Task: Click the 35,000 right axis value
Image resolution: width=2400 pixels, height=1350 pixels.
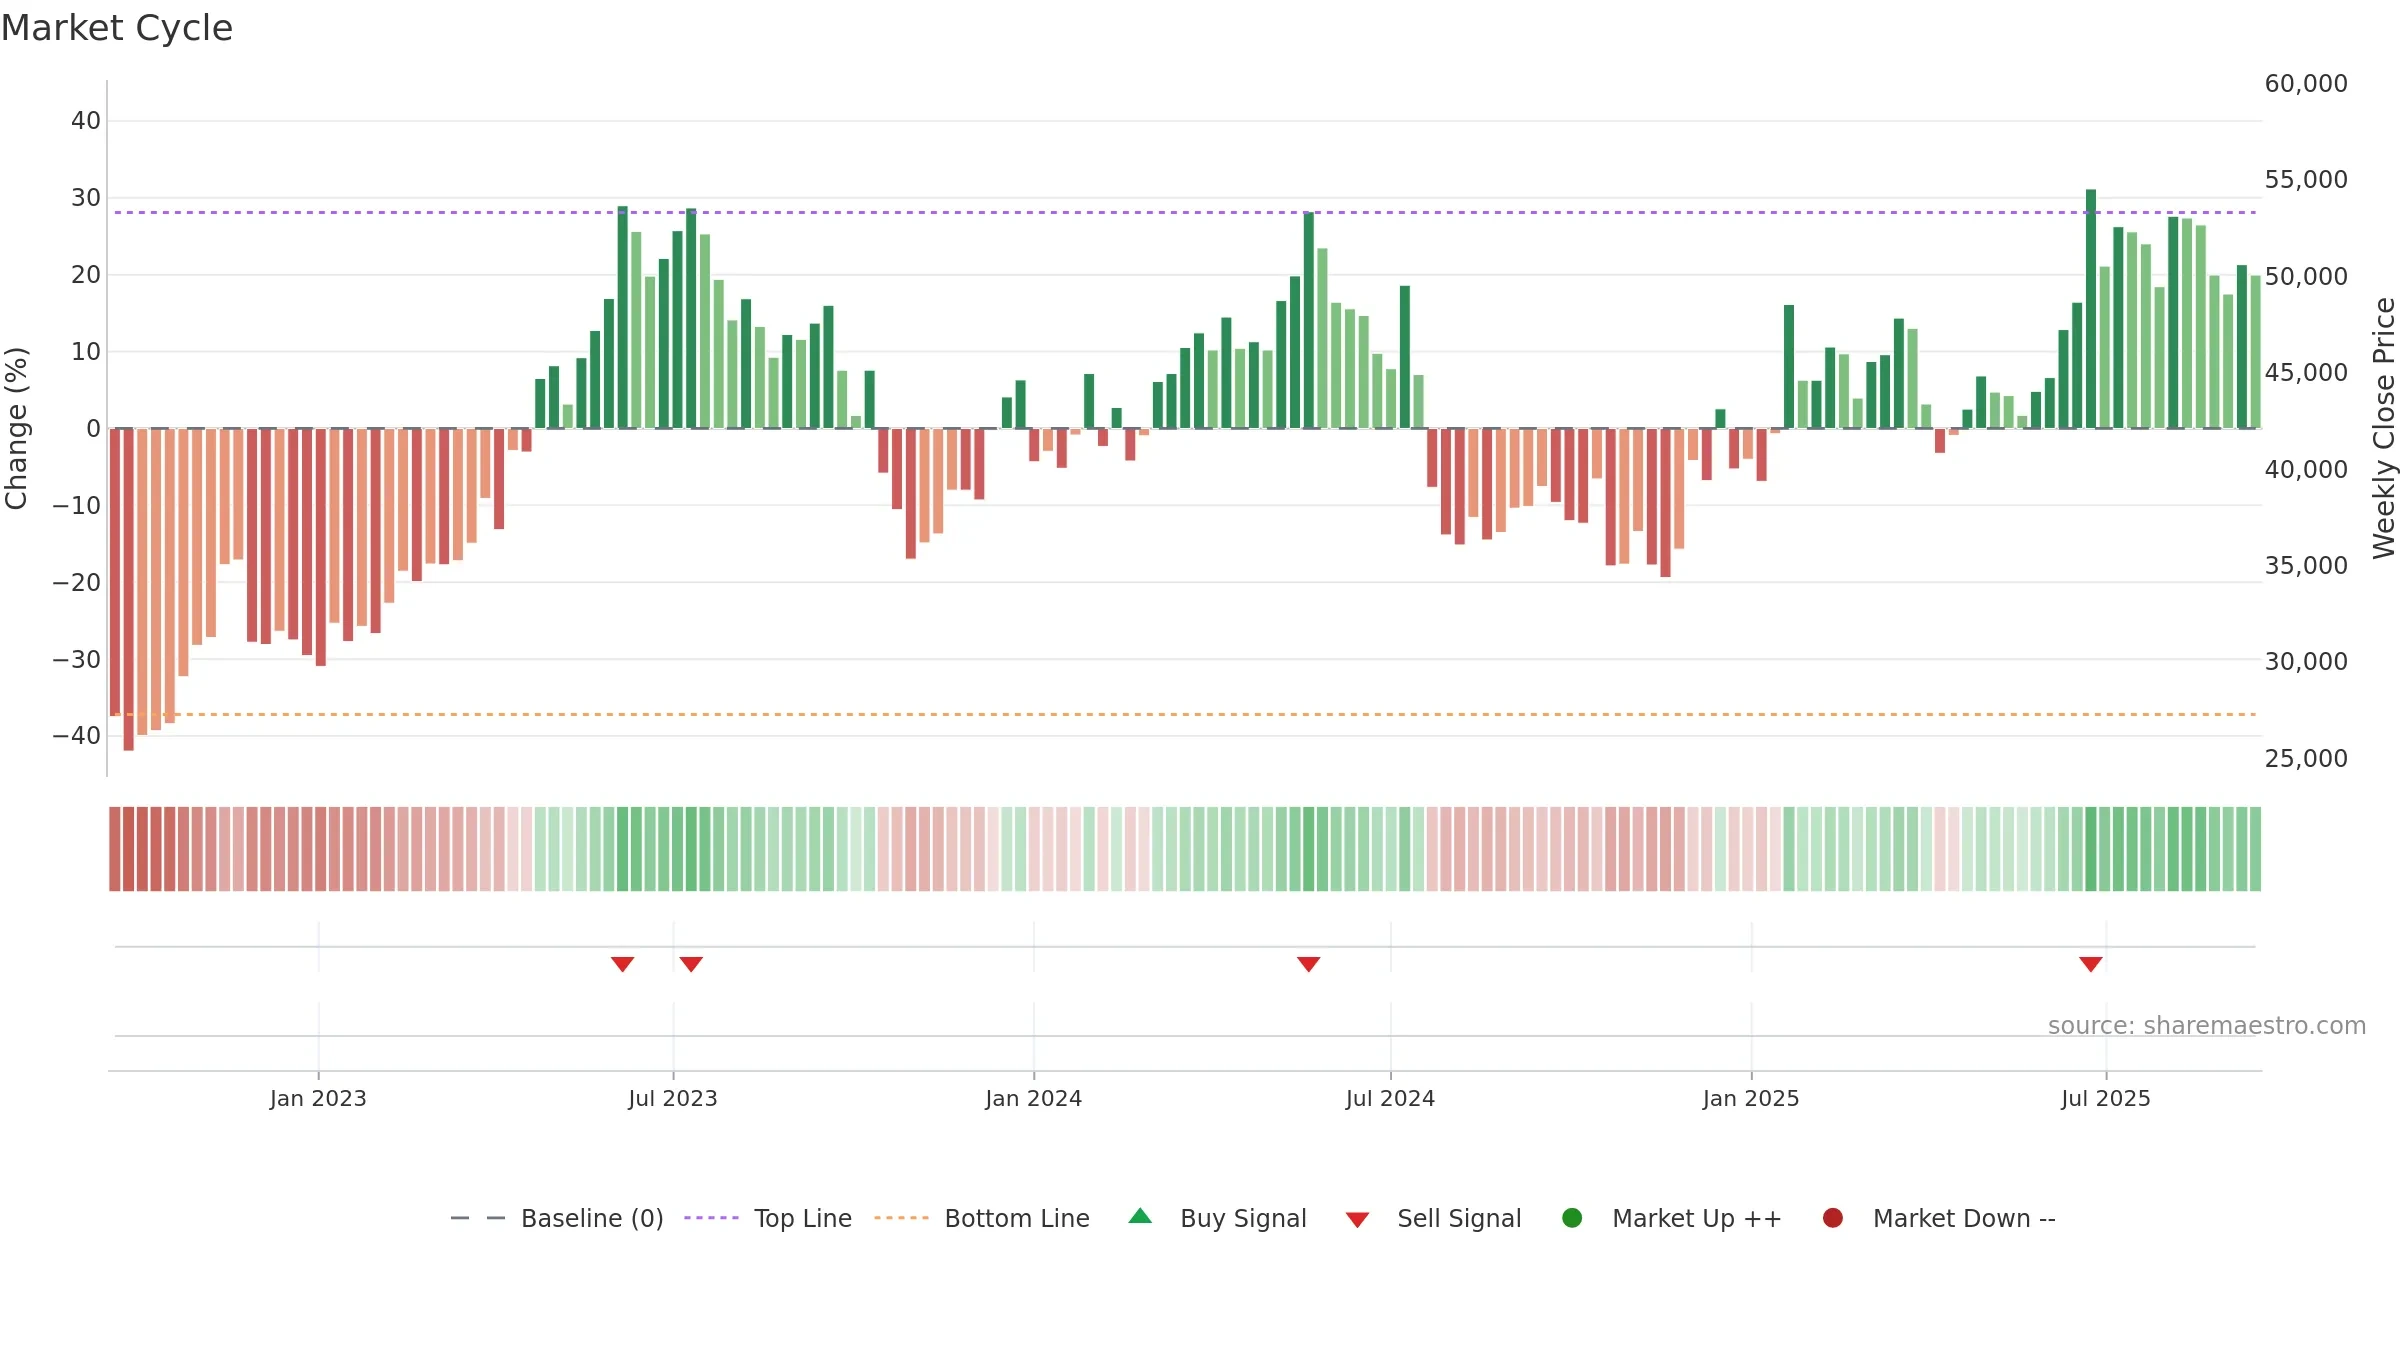Action: pos(2306,566)
